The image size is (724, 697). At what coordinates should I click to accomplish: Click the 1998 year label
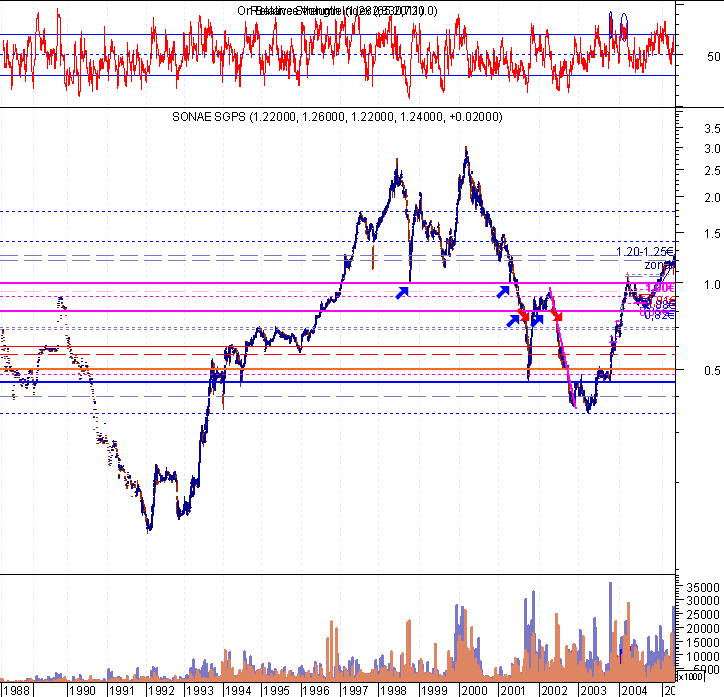394,691
